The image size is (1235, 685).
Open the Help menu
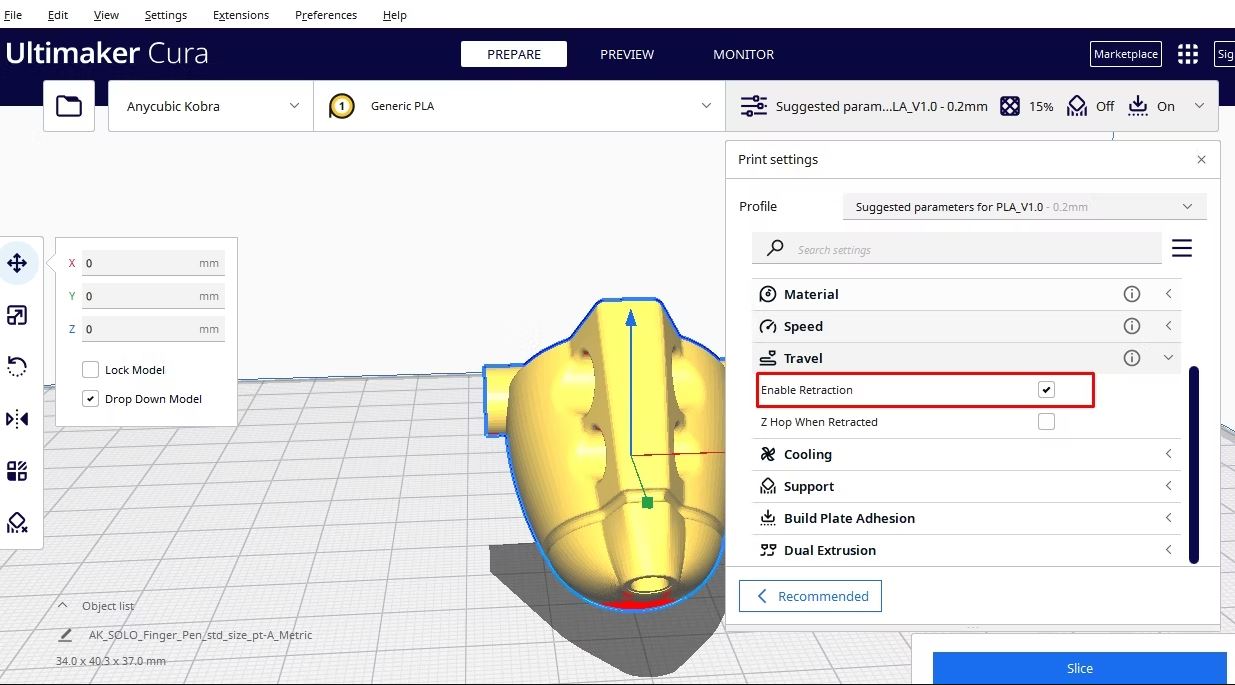(x=395, y=15)
